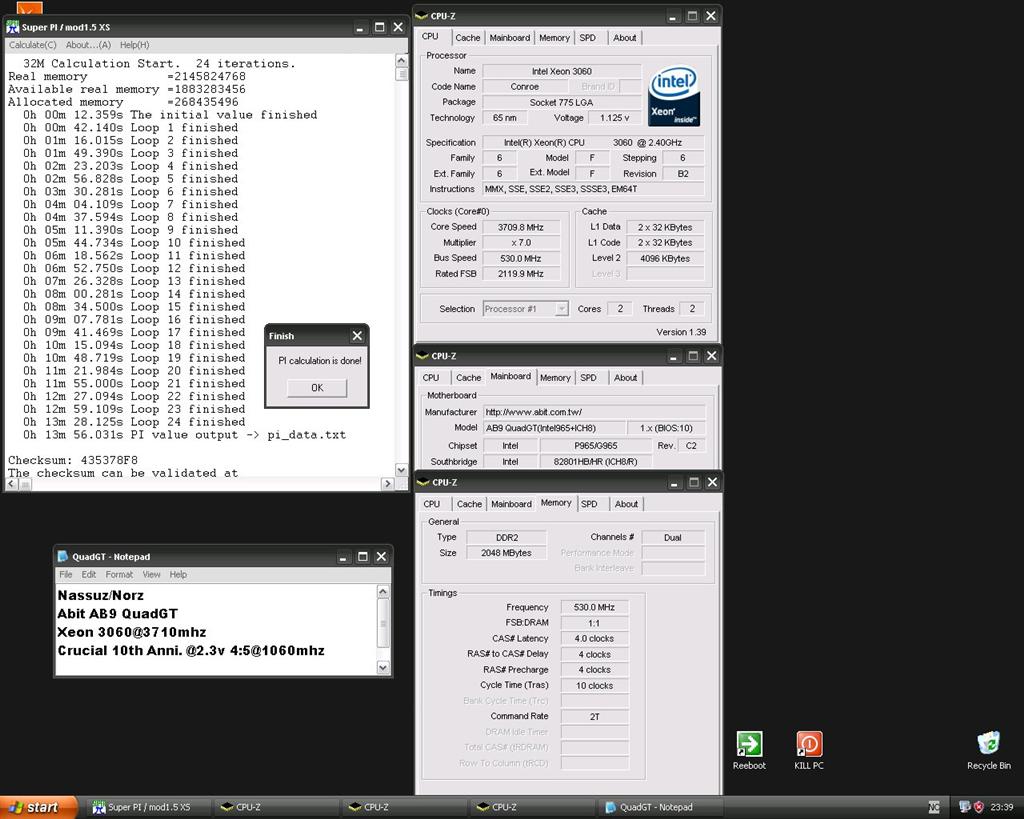The image size is (1024, 819).
Task: Click Super PI vertical scrollbar up arrow
Action: [x=402, y=60]
